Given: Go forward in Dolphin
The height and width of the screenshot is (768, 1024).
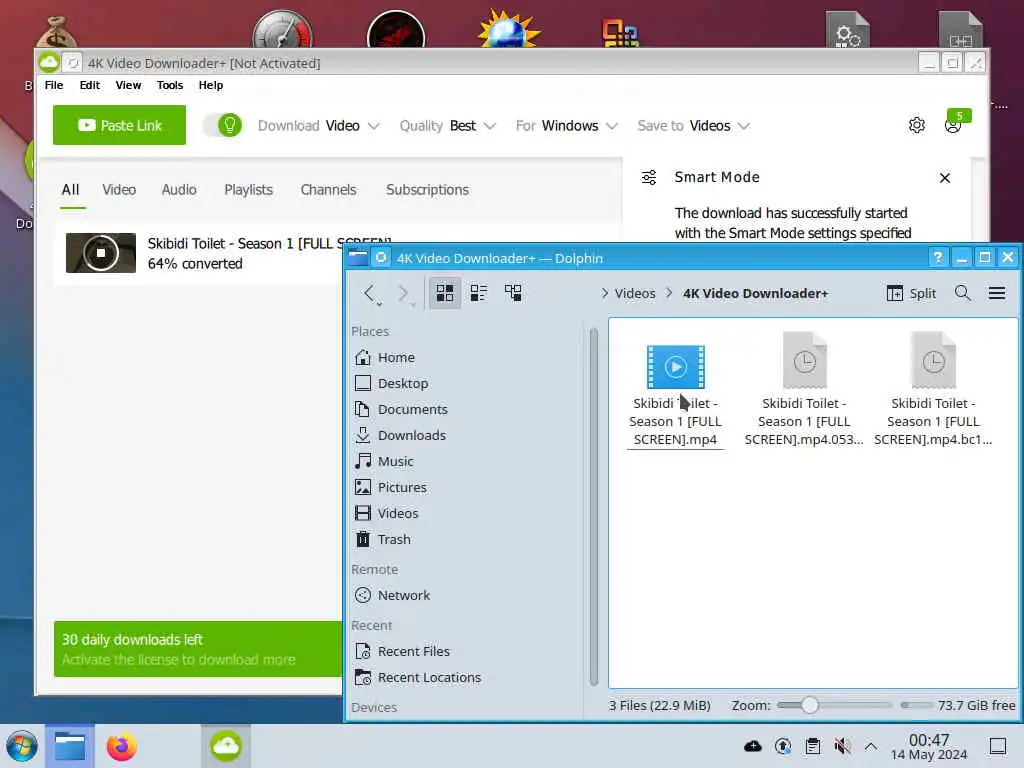Looking at the screenshot, I should pos(403,293).
